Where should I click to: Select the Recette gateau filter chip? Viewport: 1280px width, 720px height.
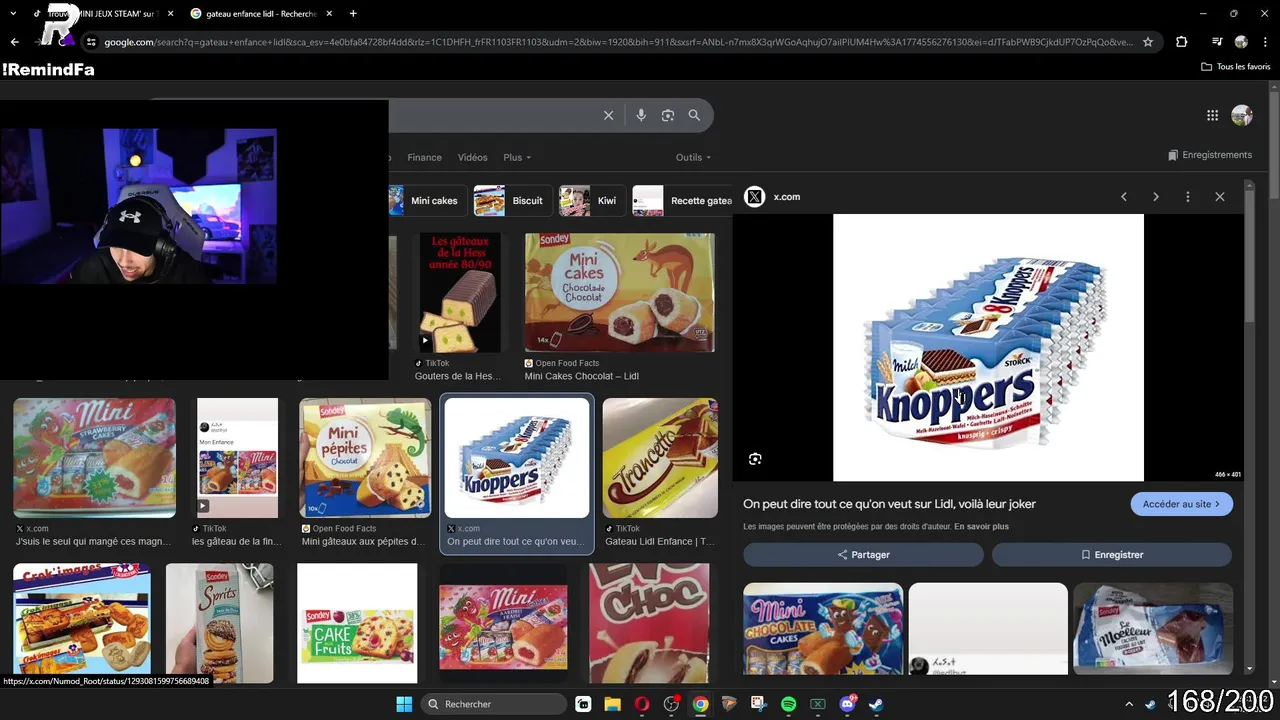(x=682, y=201)
